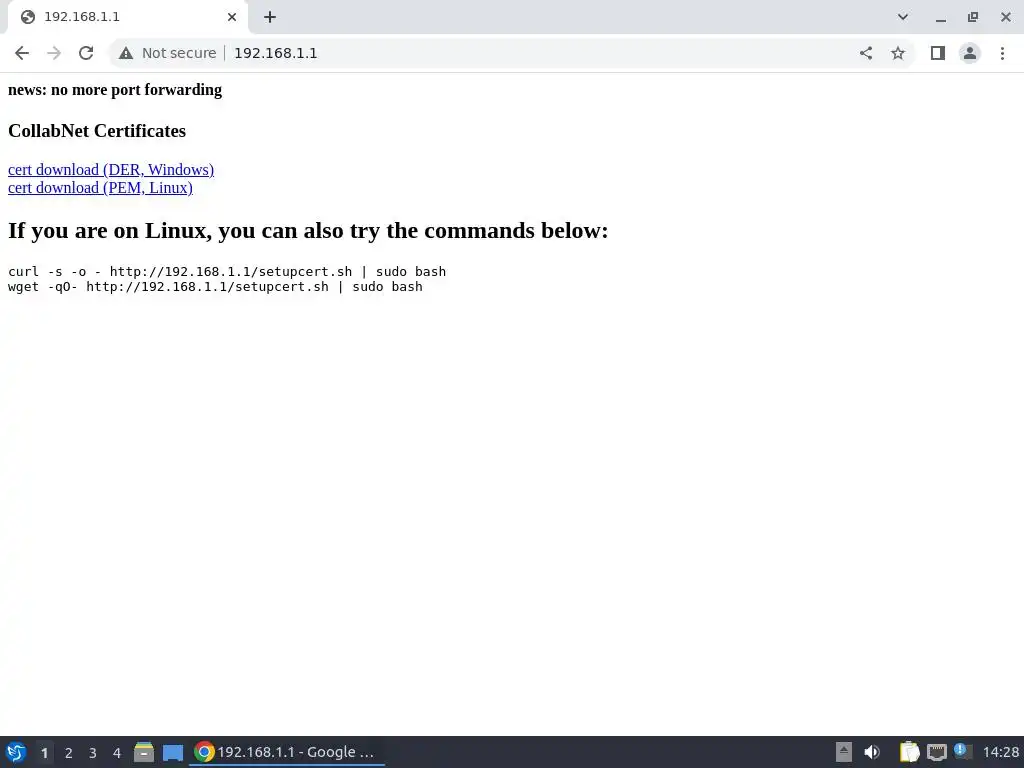Open the update notification tray icon
The image size is (1024, 768).
[963, 751]
